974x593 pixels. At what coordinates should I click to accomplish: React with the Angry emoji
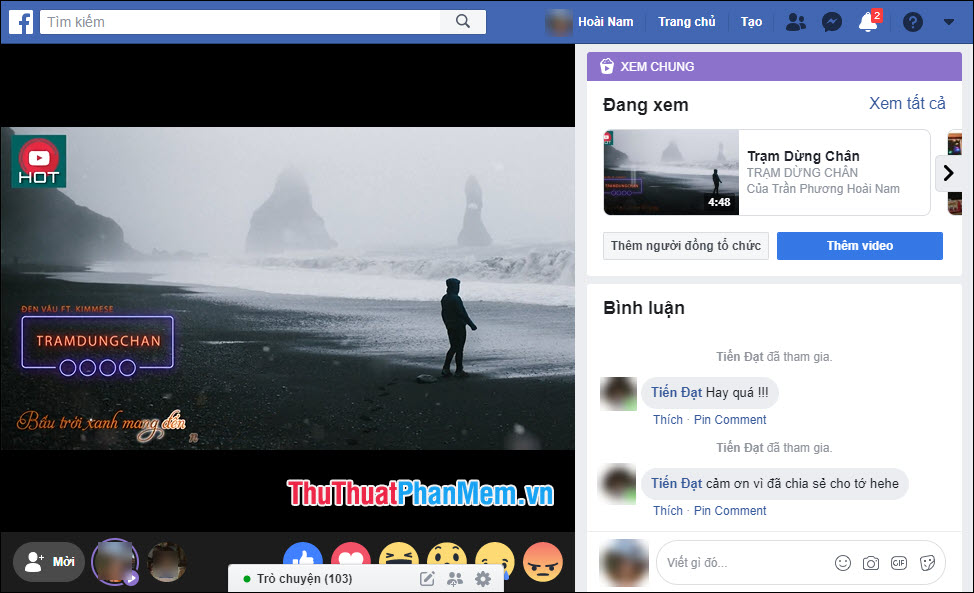coord(543,564)
